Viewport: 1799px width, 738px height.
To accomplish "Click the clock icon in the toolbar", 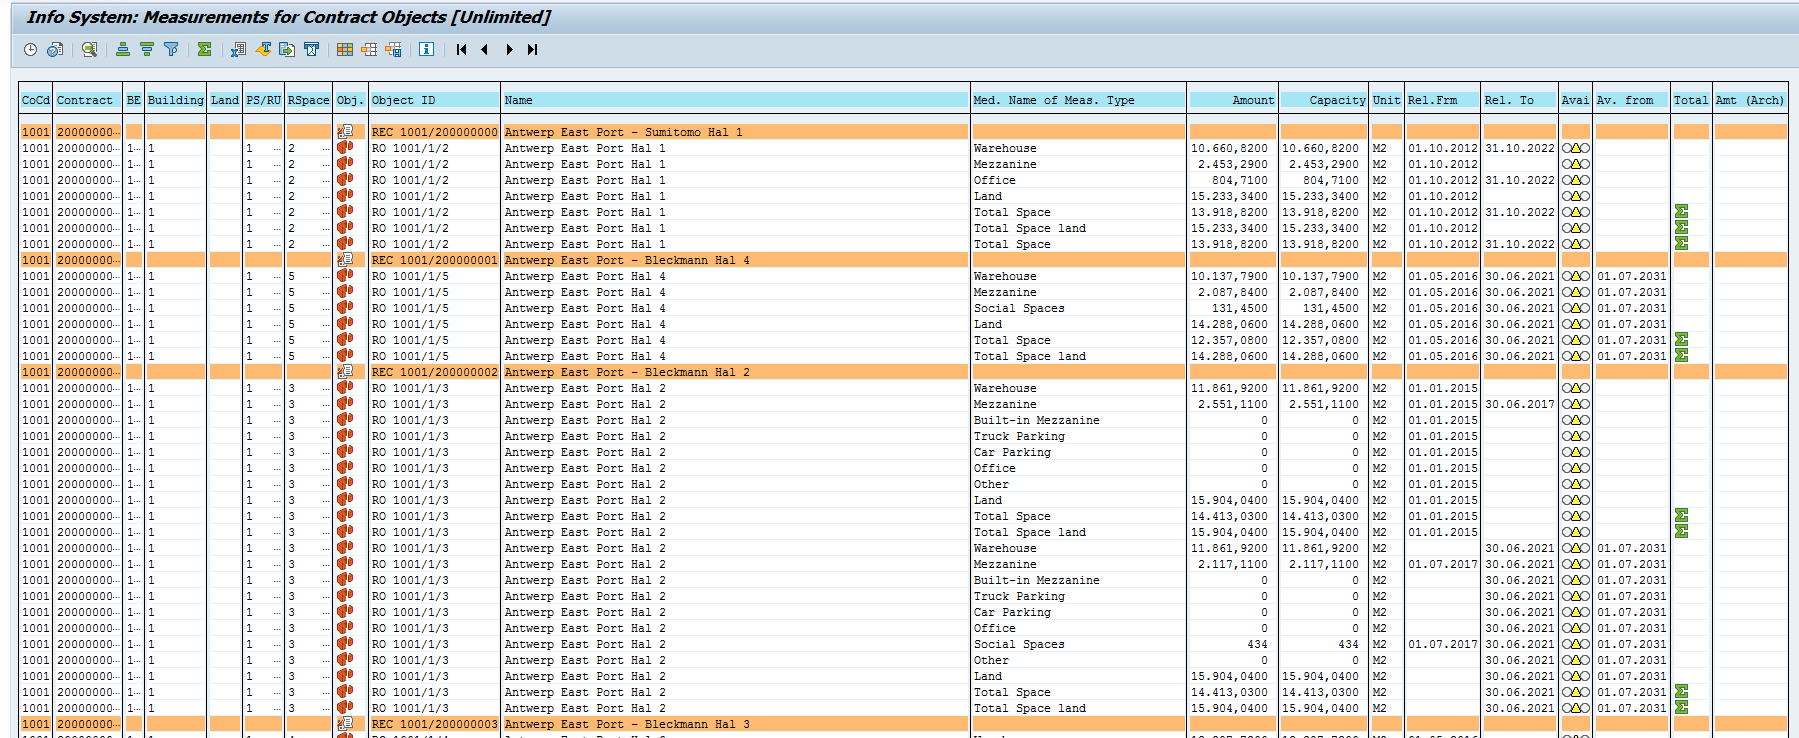I will [30, 49].
